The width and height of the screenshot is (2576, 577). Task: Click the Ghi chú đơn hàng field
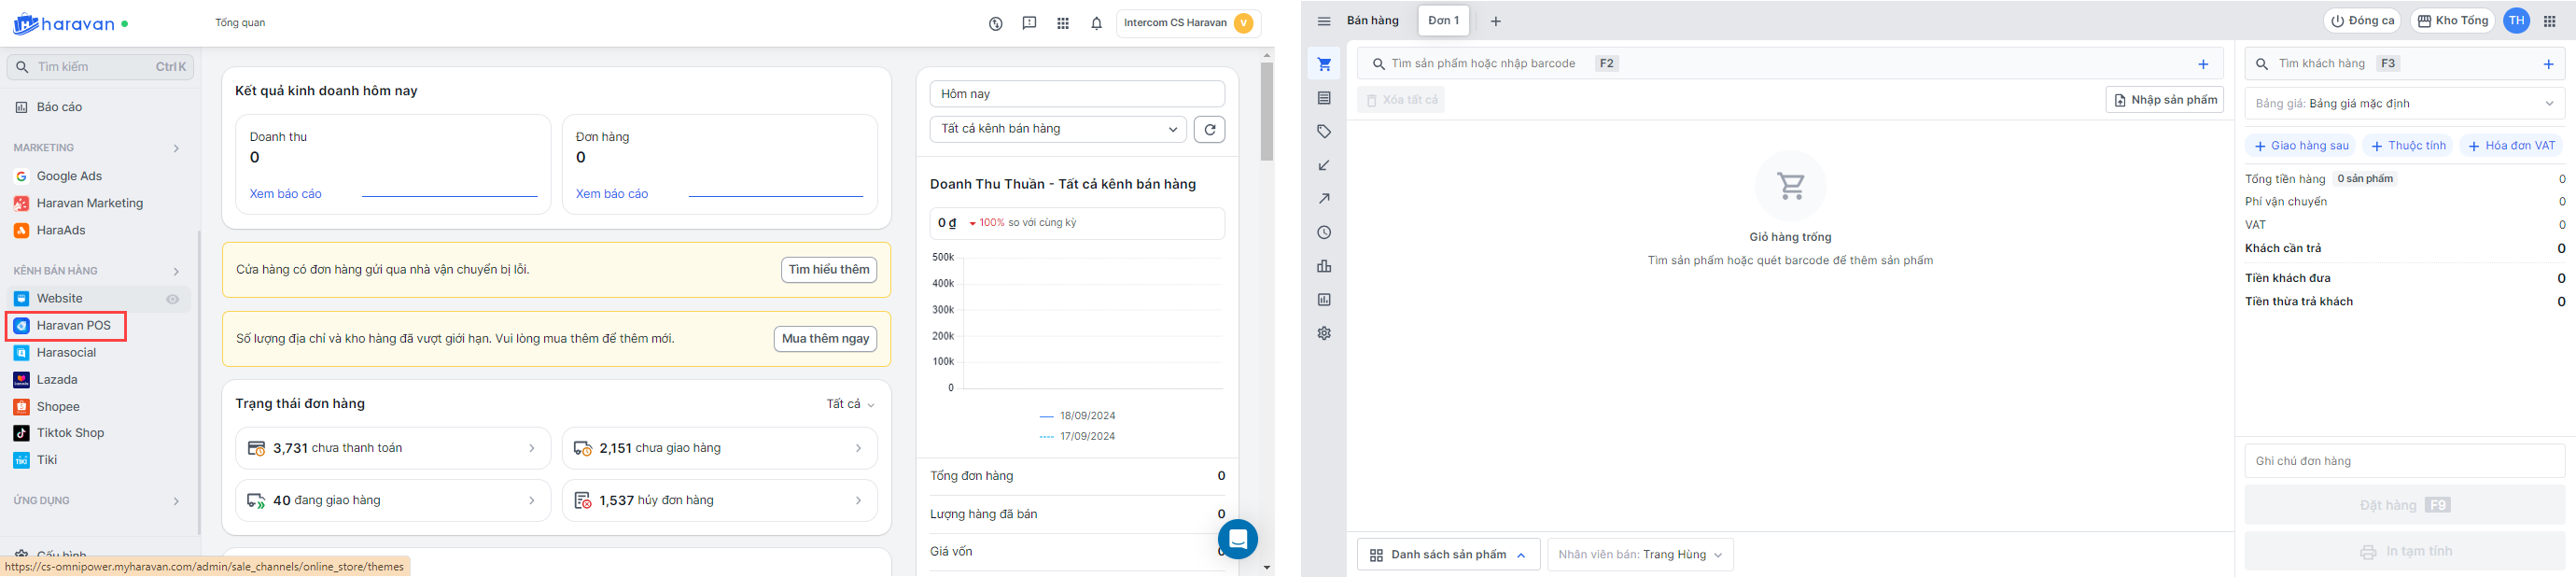click(2404, 461)
